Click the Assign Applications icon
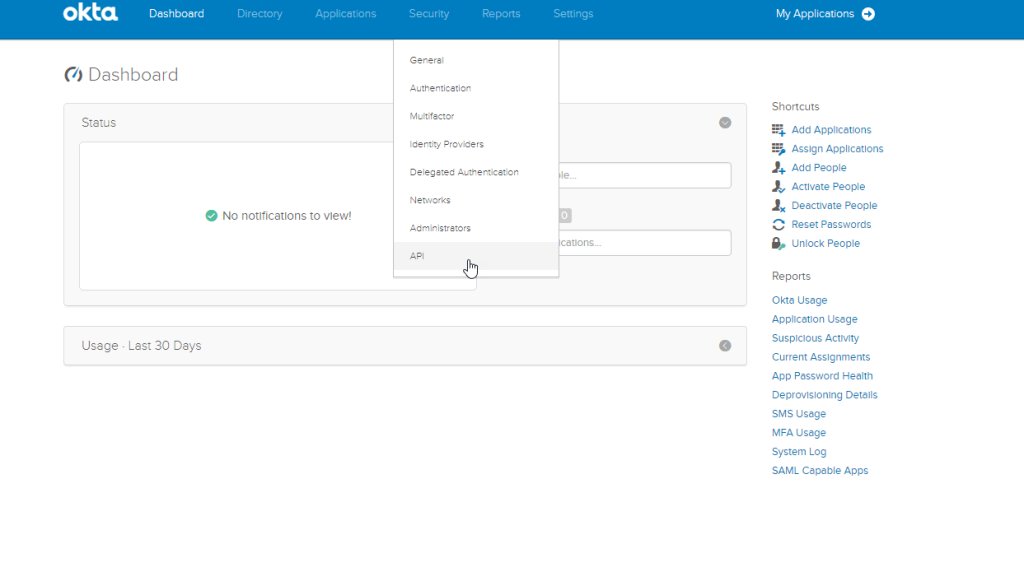The height and width of the screenshot is (572, 1024). [778, 149]
